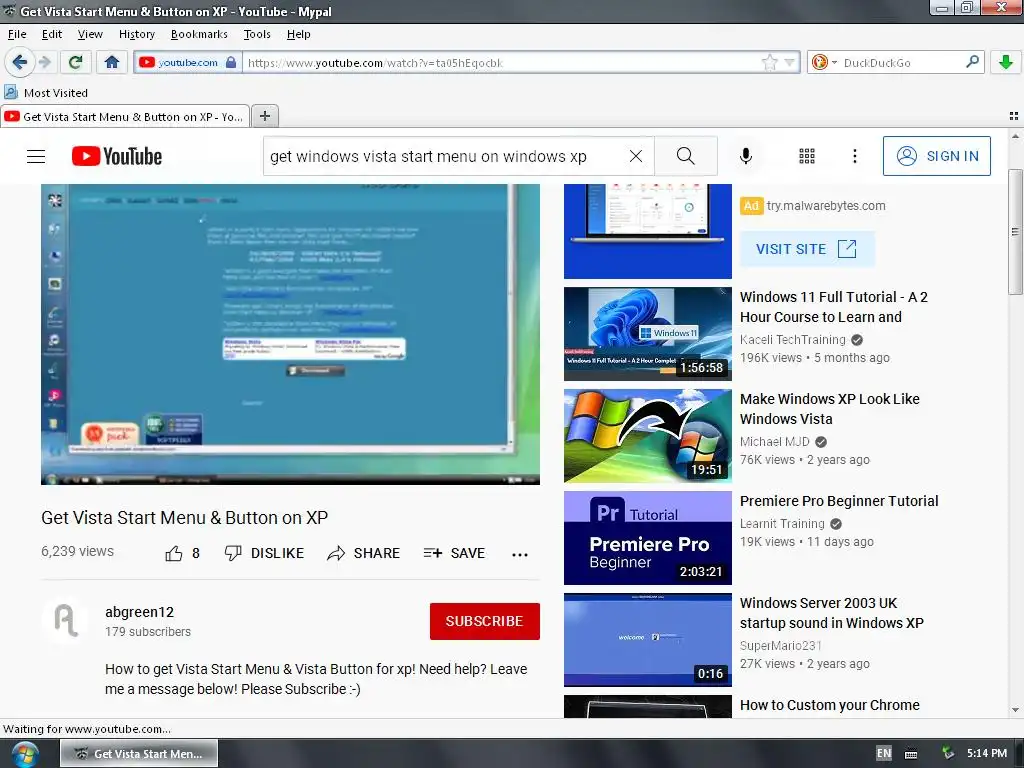Submit search with YouTube magnifier button
The image size is (1024, 768).
(686, 156)
